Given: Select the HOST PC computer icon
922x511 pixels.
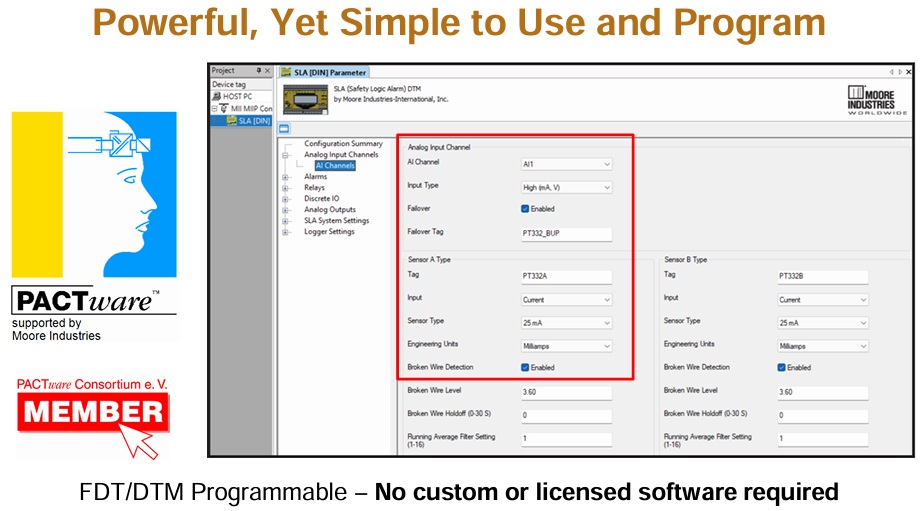Looking at the screenshot, I should coord(216,96).
